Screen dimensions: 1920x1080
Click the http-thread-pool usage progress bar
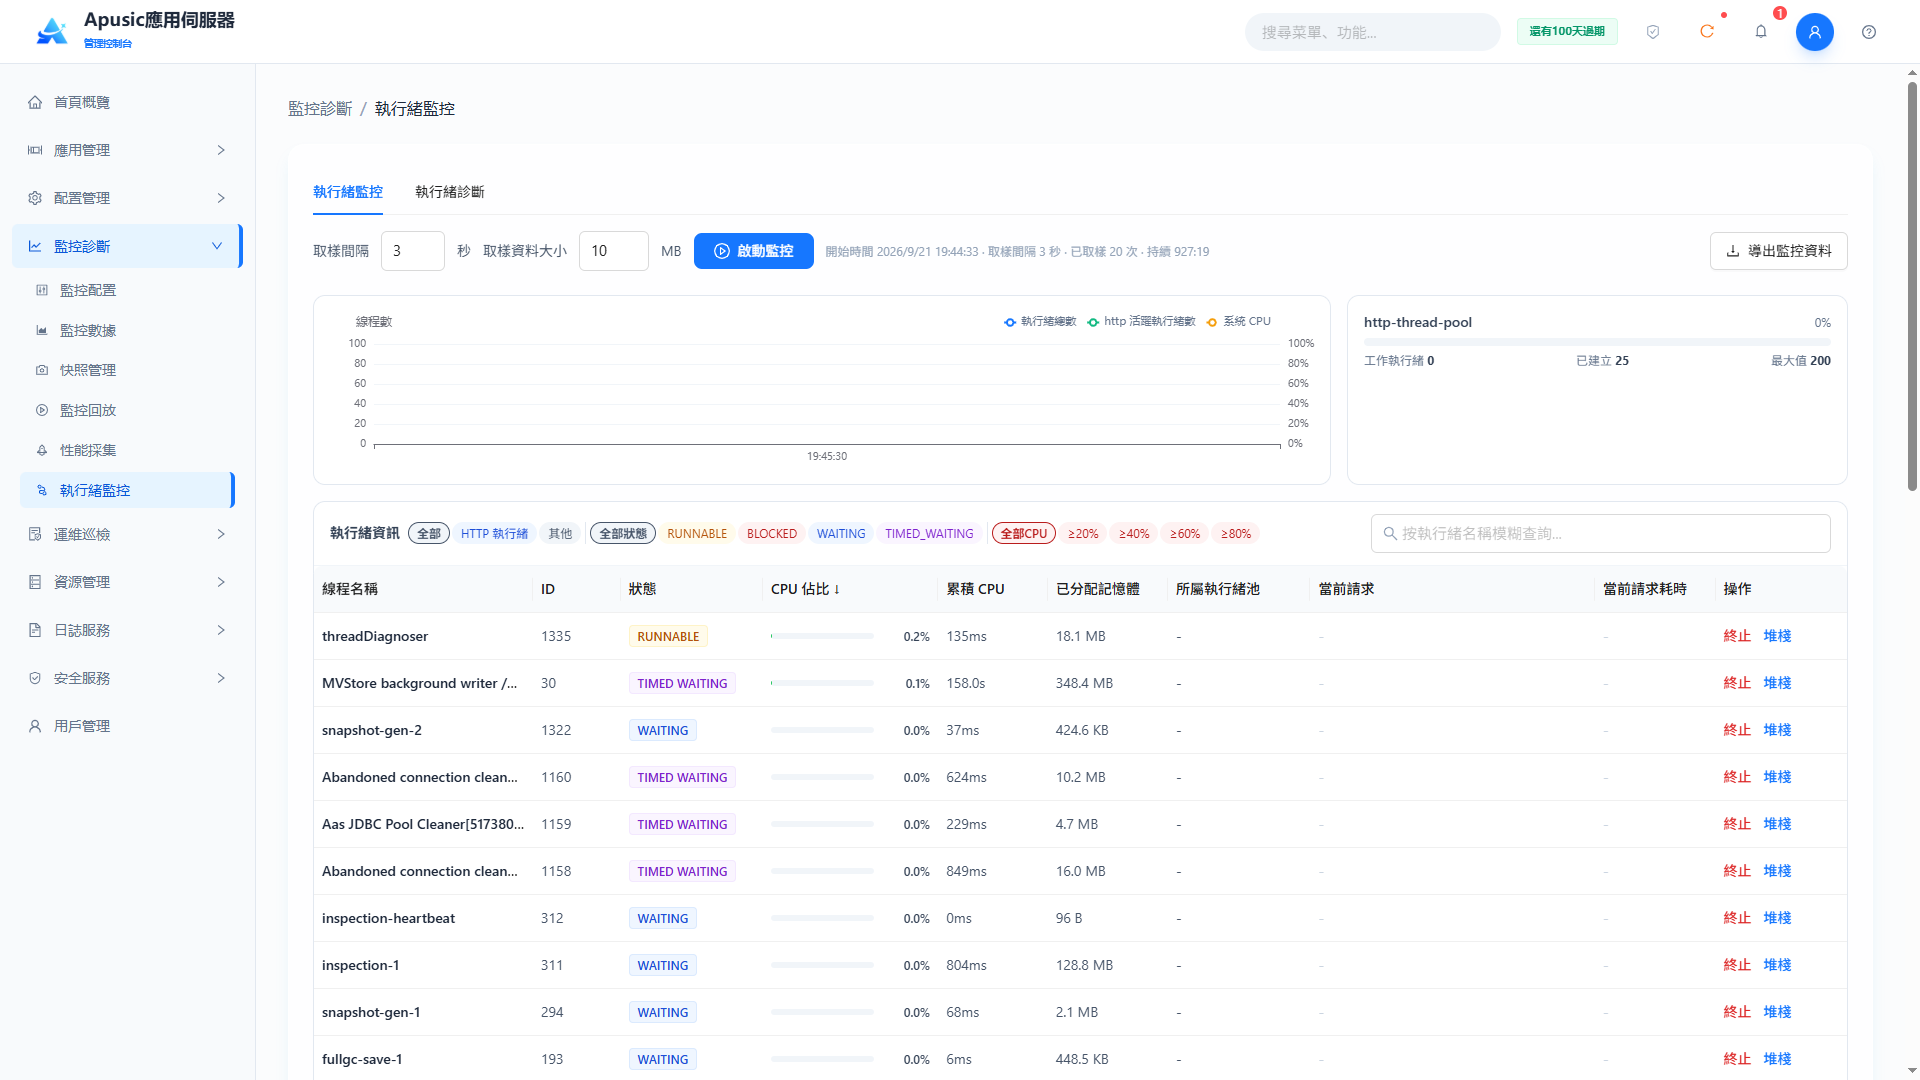[1597, 342]
